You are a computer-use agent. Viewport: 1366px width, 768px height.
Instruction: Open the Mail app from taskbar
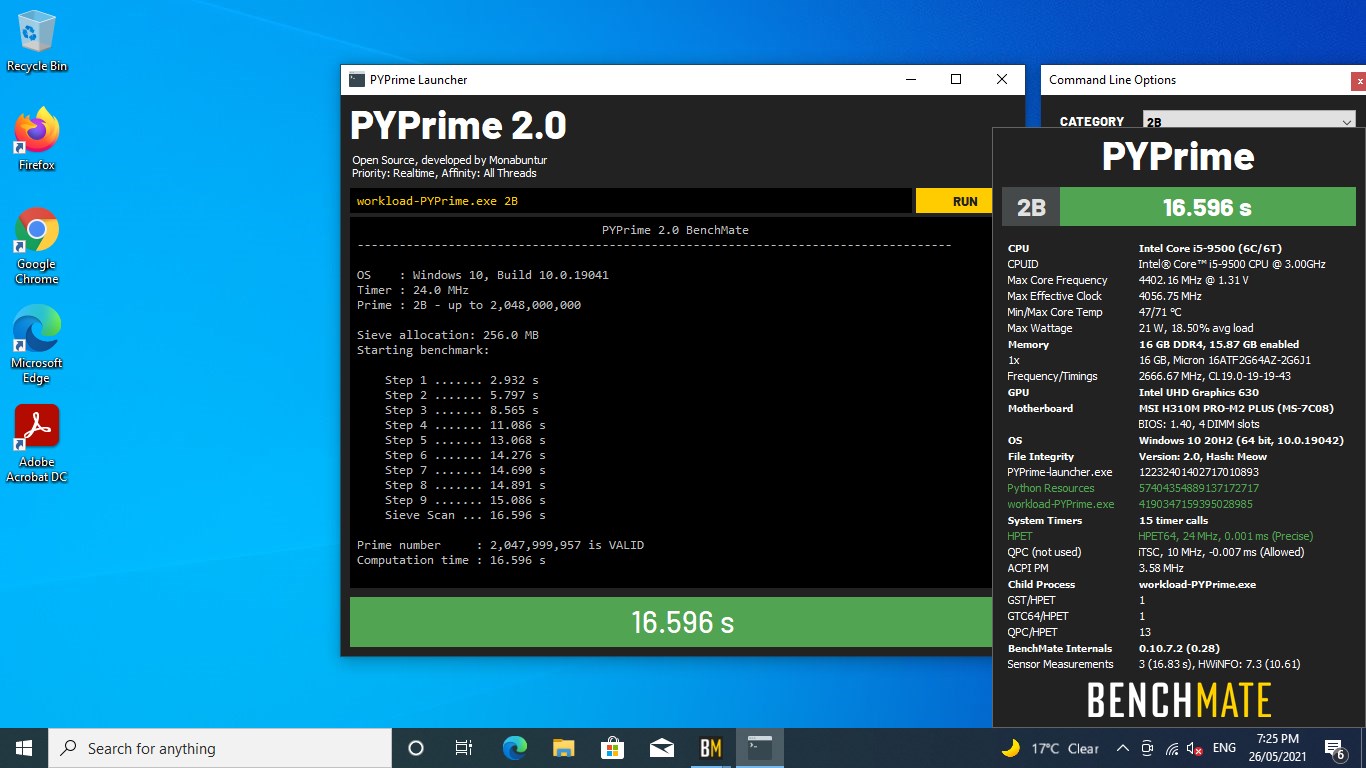coord(661,748)
